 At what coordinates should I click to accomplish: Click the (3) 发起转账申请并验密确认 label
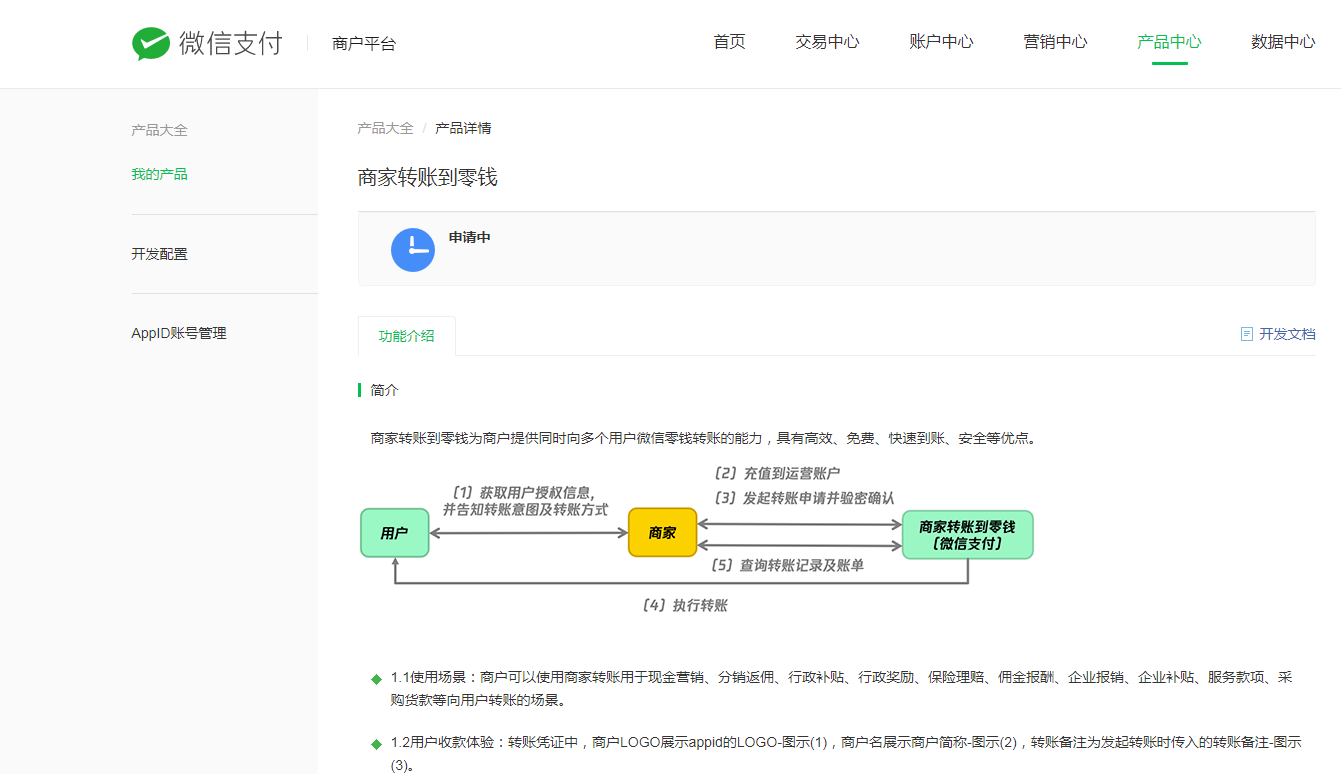coord(804,497)
